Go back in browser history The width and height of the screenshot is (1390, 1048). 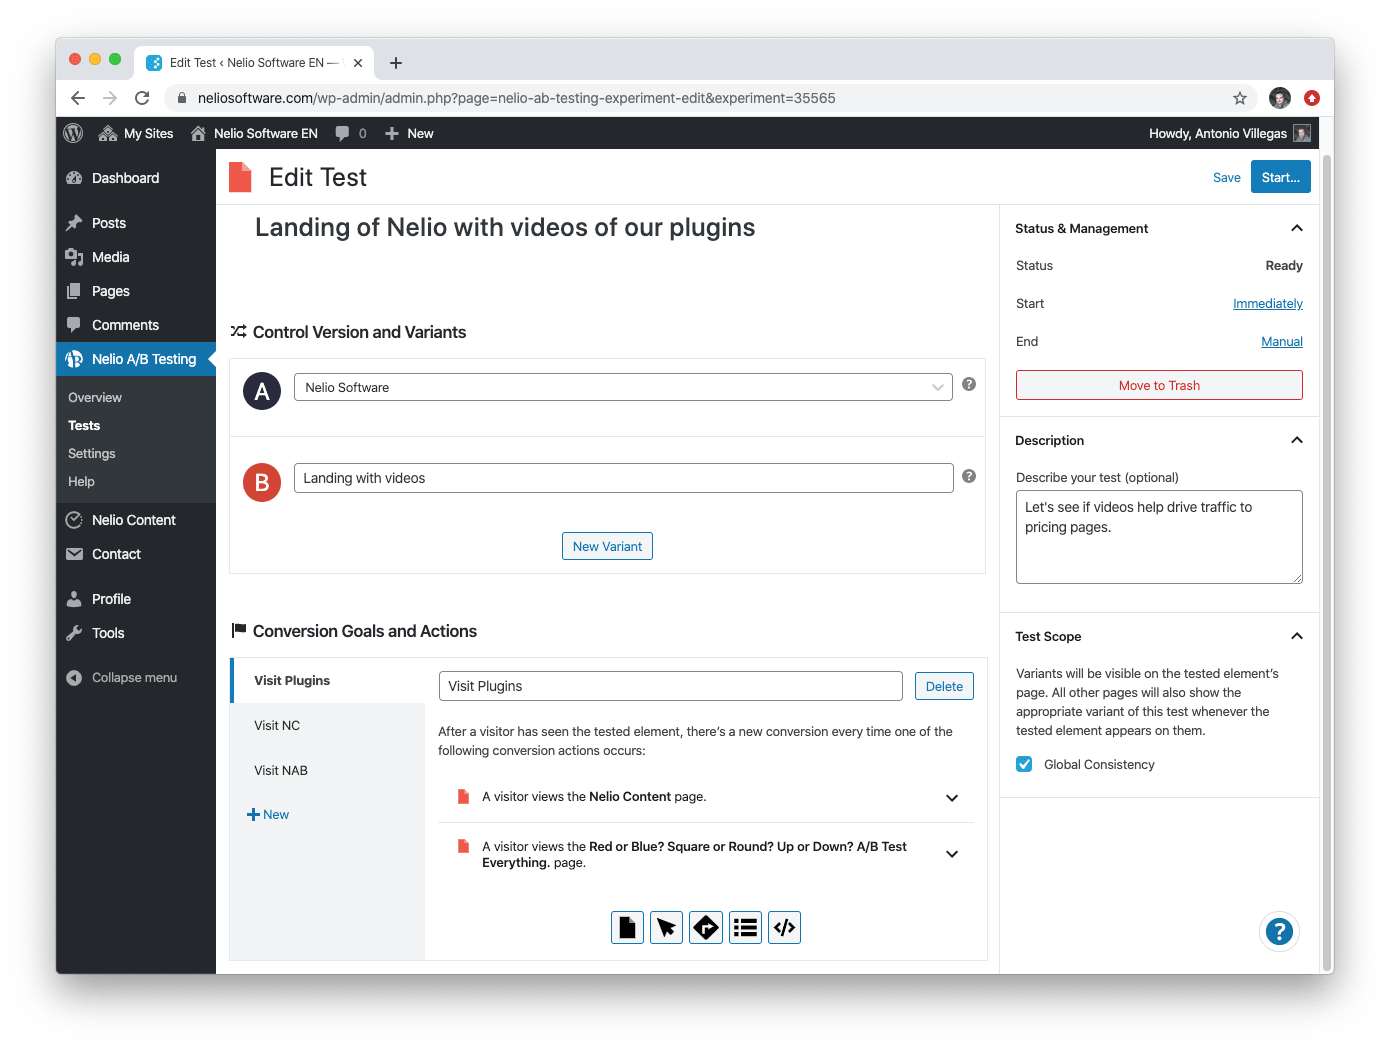pyautogui.click(x=78, y=98)
